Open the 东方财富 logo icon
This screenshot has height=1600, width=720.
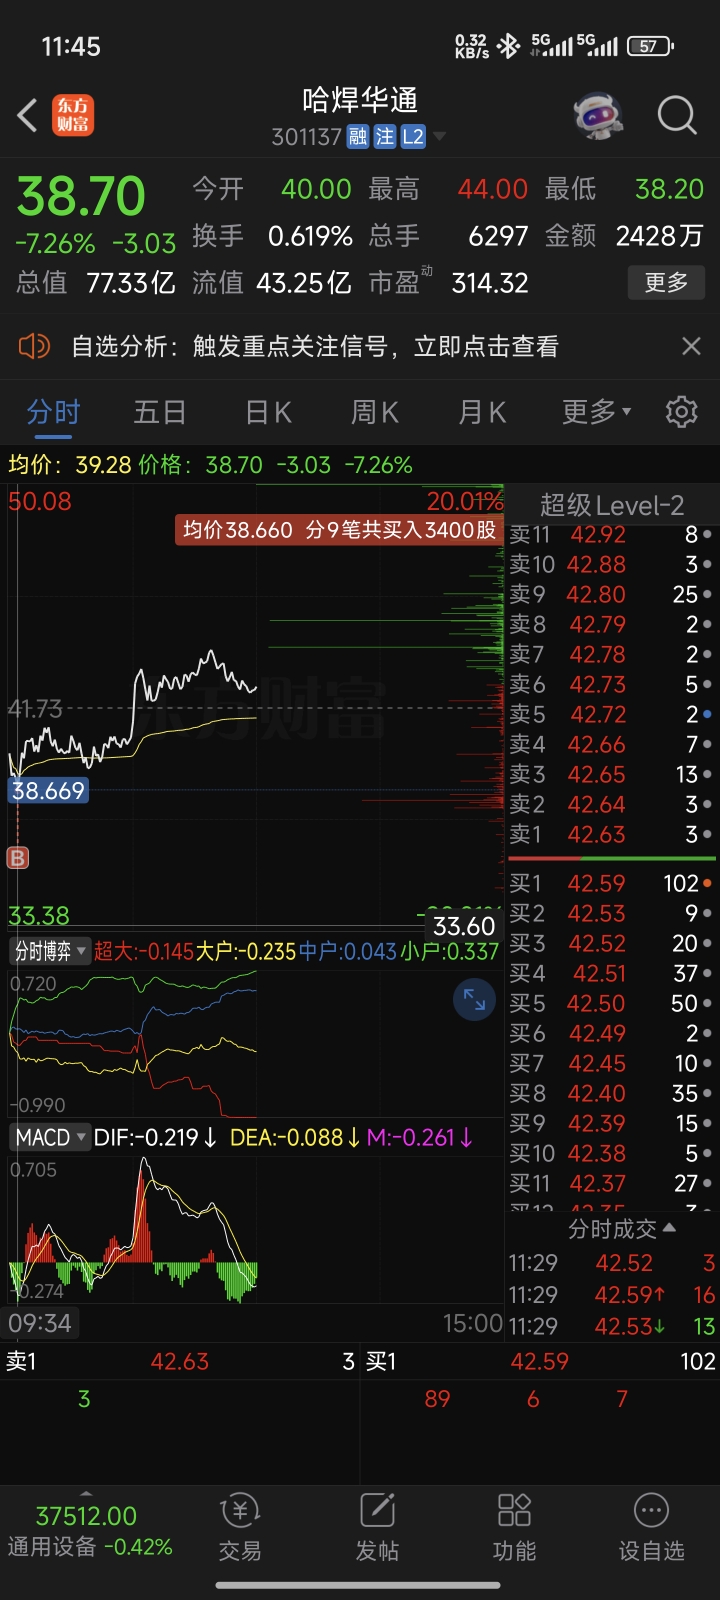pyautogui.click(x=73, y=115)
